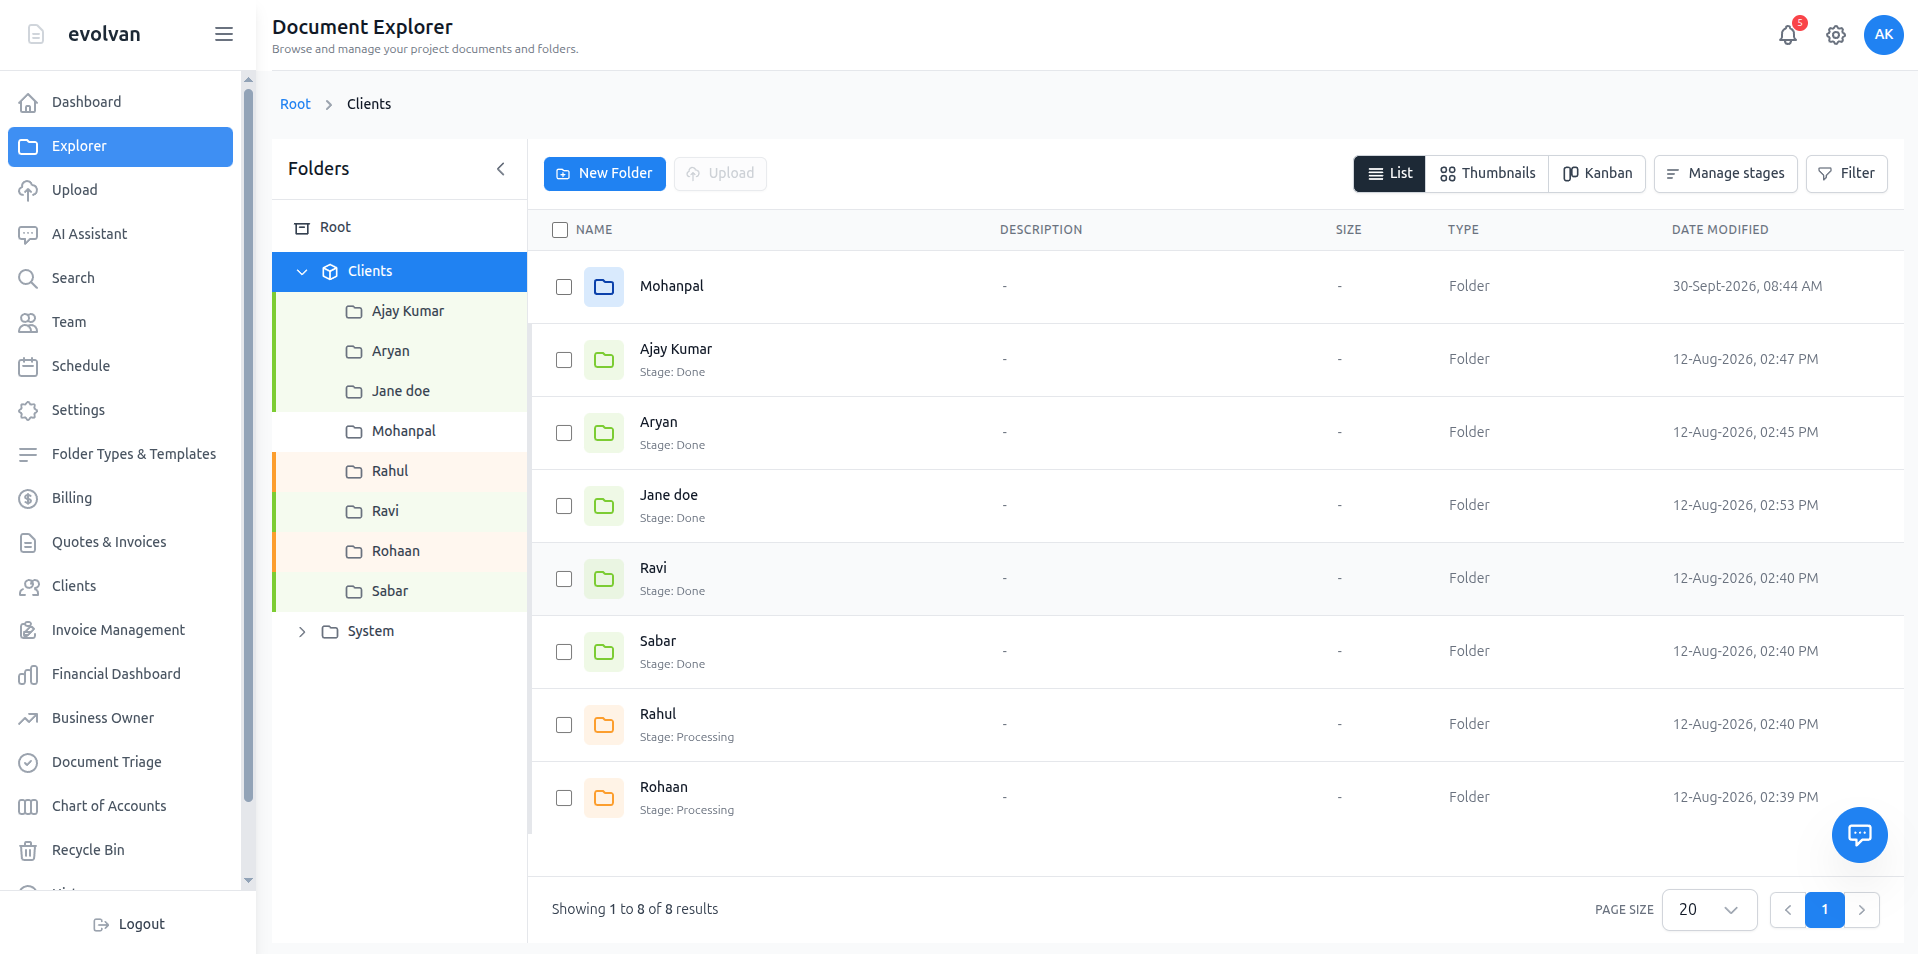This screenshot has height=954, width=1918.
Task: Open the Filter button
Action: (1847, 174)
